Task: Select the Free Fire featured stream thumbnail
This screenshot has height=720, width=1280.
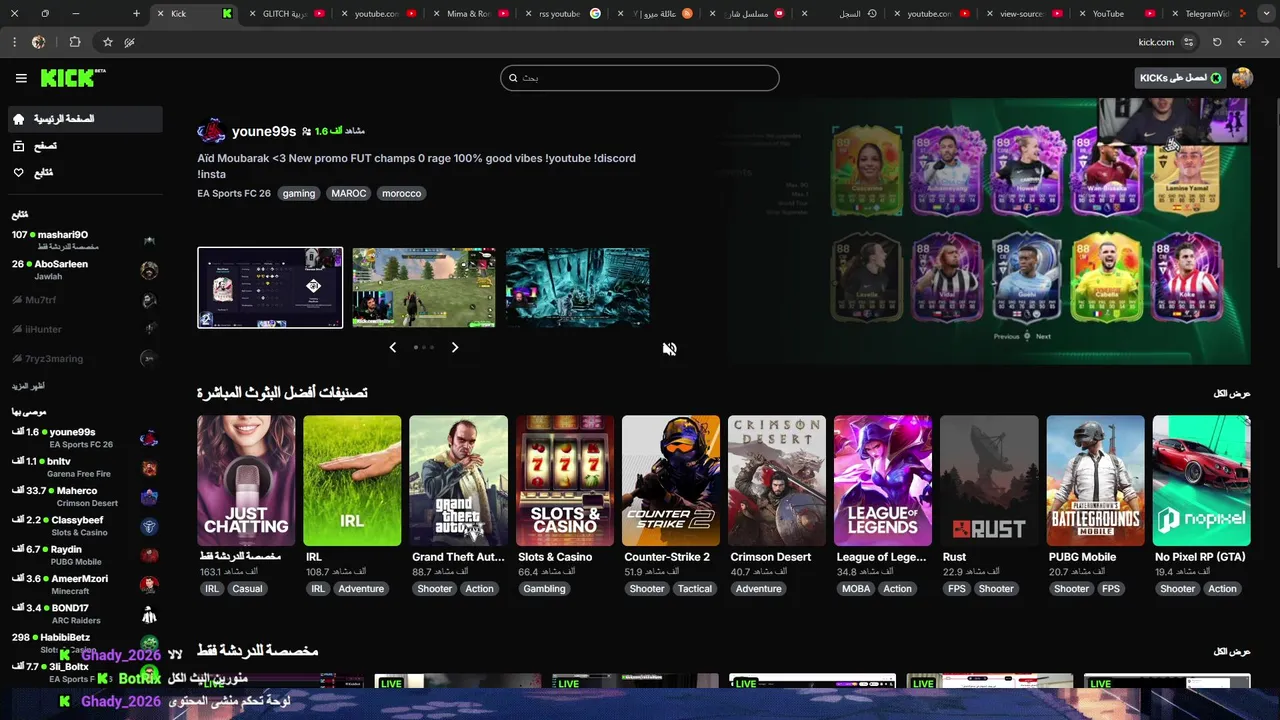Action: point(424,288)
